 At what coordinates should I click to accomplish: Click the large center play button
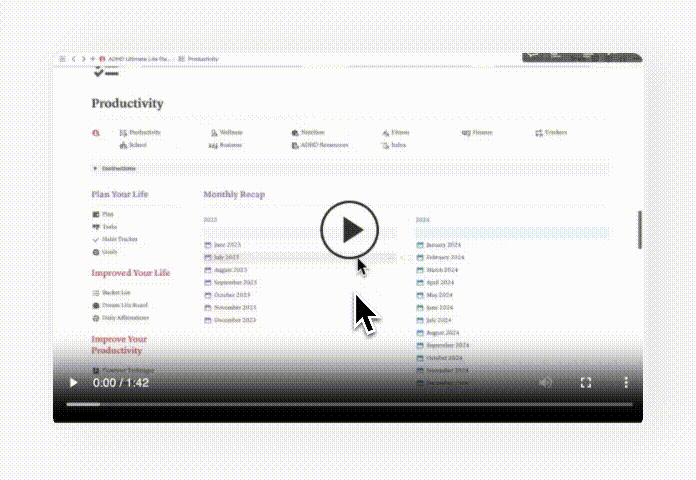point(349,230)
